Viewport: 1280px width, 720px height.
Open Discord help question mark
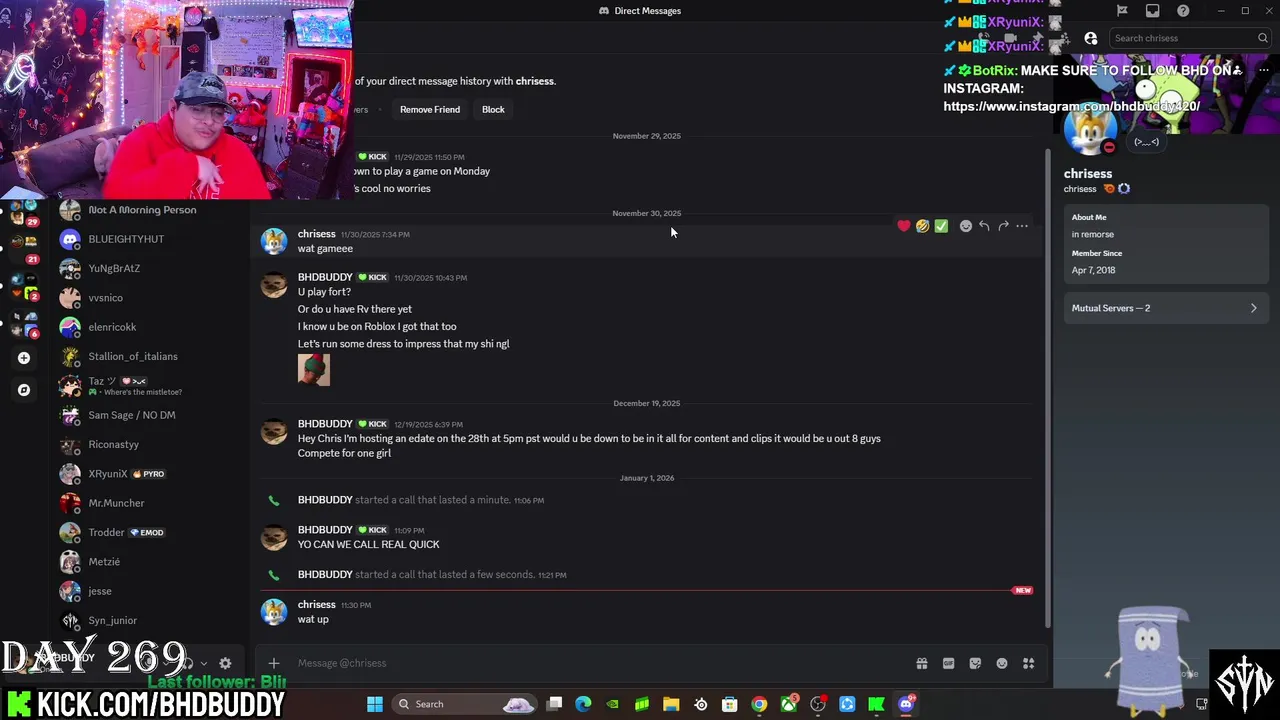[x=1183, y=11]
